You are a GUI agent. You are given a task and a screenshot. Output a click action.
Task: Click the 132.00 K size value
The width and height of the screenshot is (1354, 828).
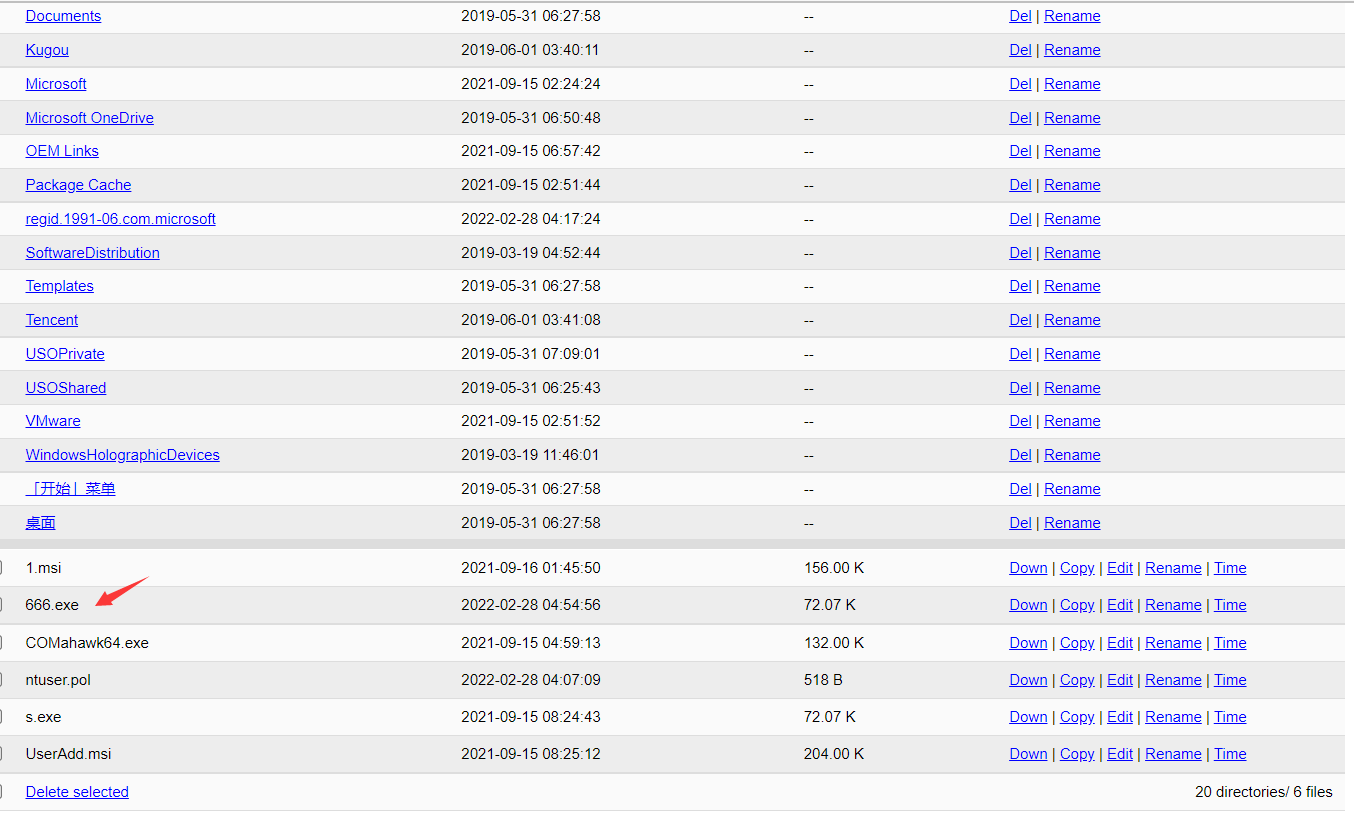(834, 643)
